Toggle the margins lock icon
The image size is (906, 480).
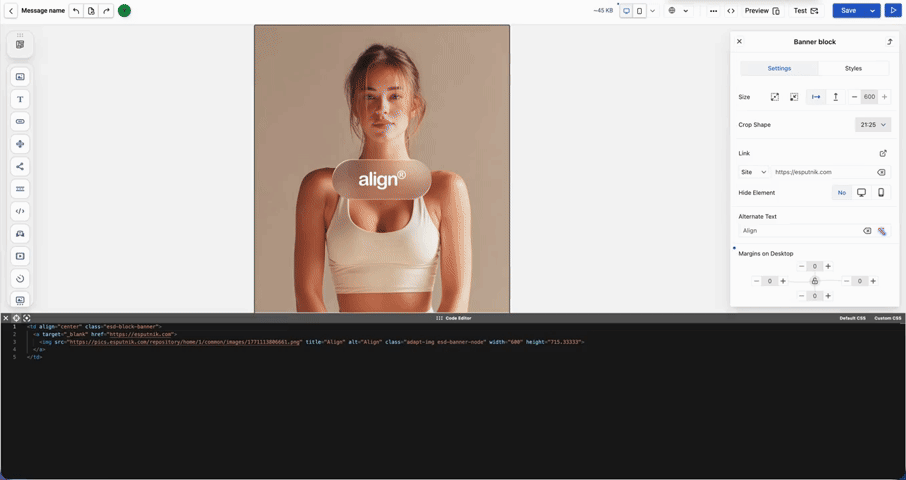coord(815,281)
